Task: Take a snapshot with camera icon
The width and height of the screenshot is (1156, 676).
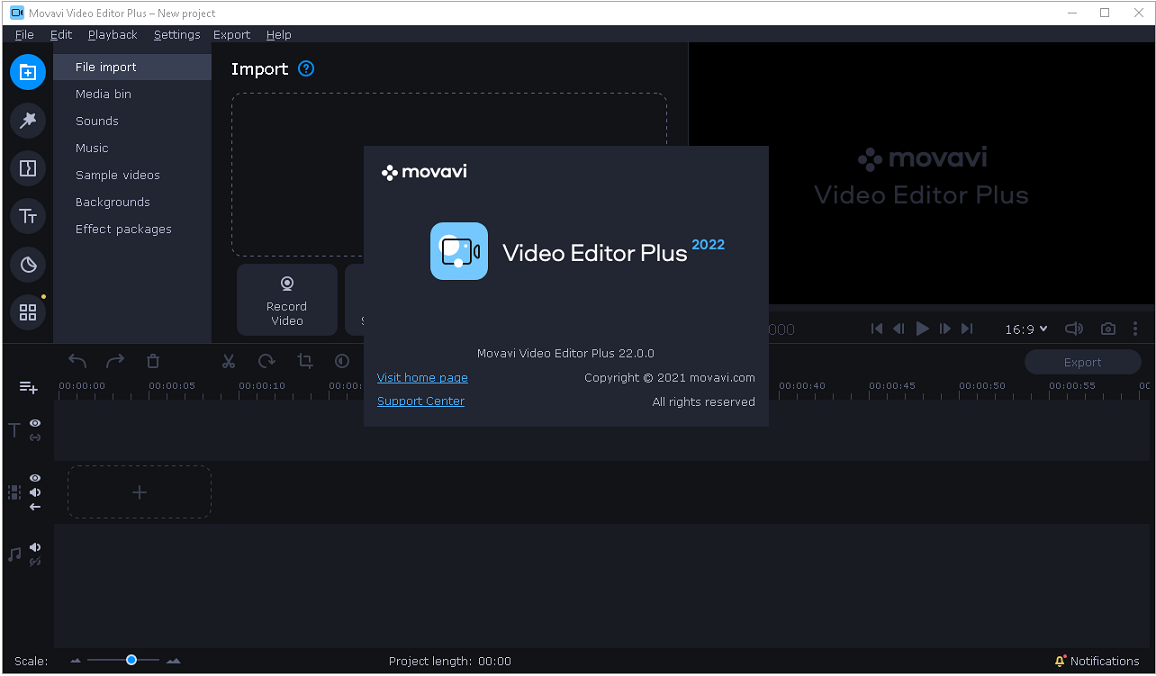Action: pyautogui.click(x=1108, y=329)
